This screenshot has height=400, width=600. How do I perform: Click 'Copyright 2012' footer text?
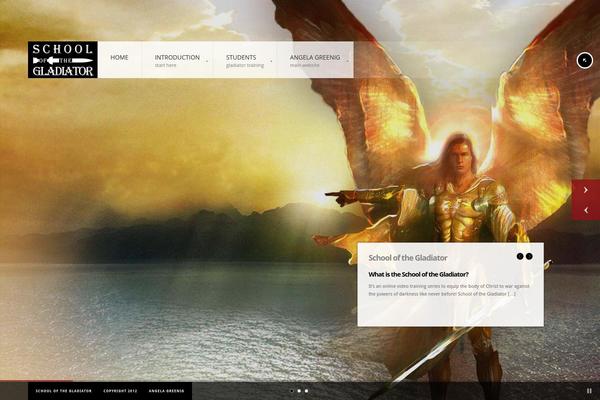click(x=120, y=391)
